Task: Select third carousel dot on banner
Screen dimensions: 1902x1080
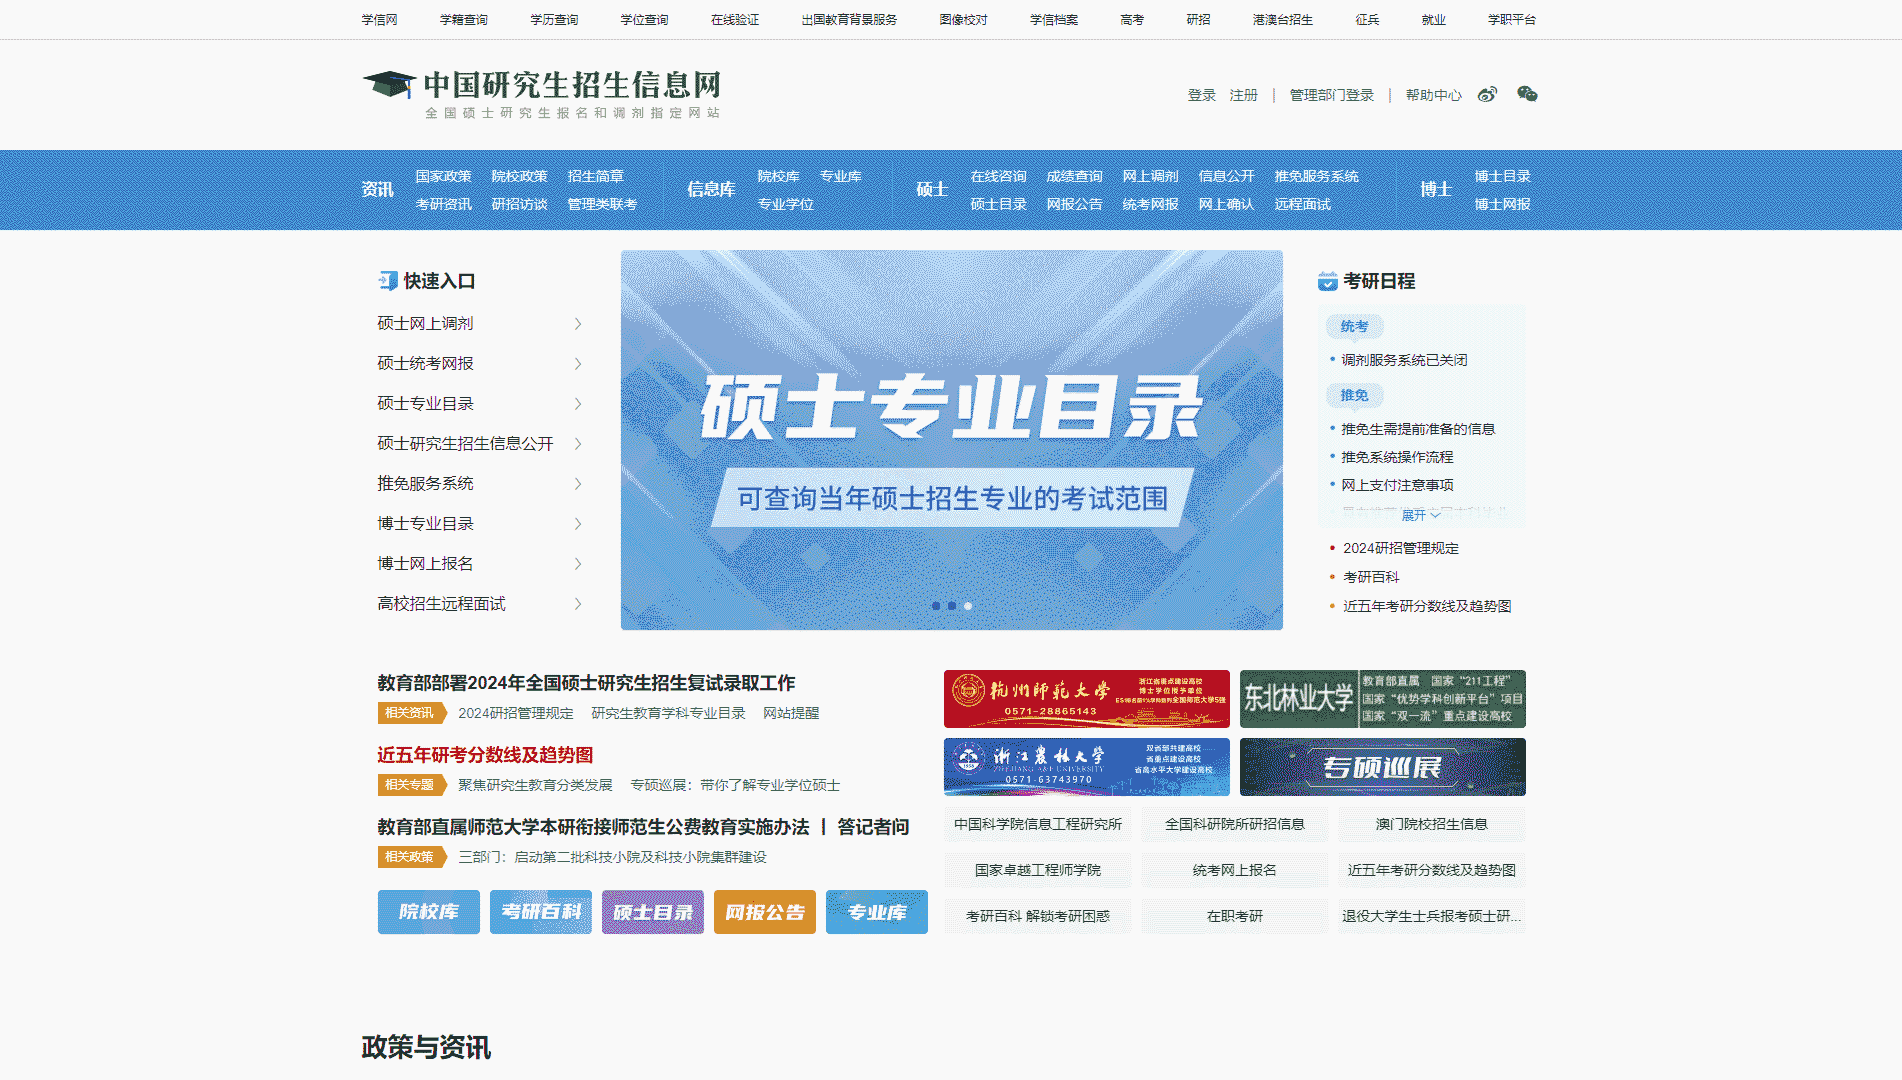Action: pyautogui.click(x=968, y=606)
